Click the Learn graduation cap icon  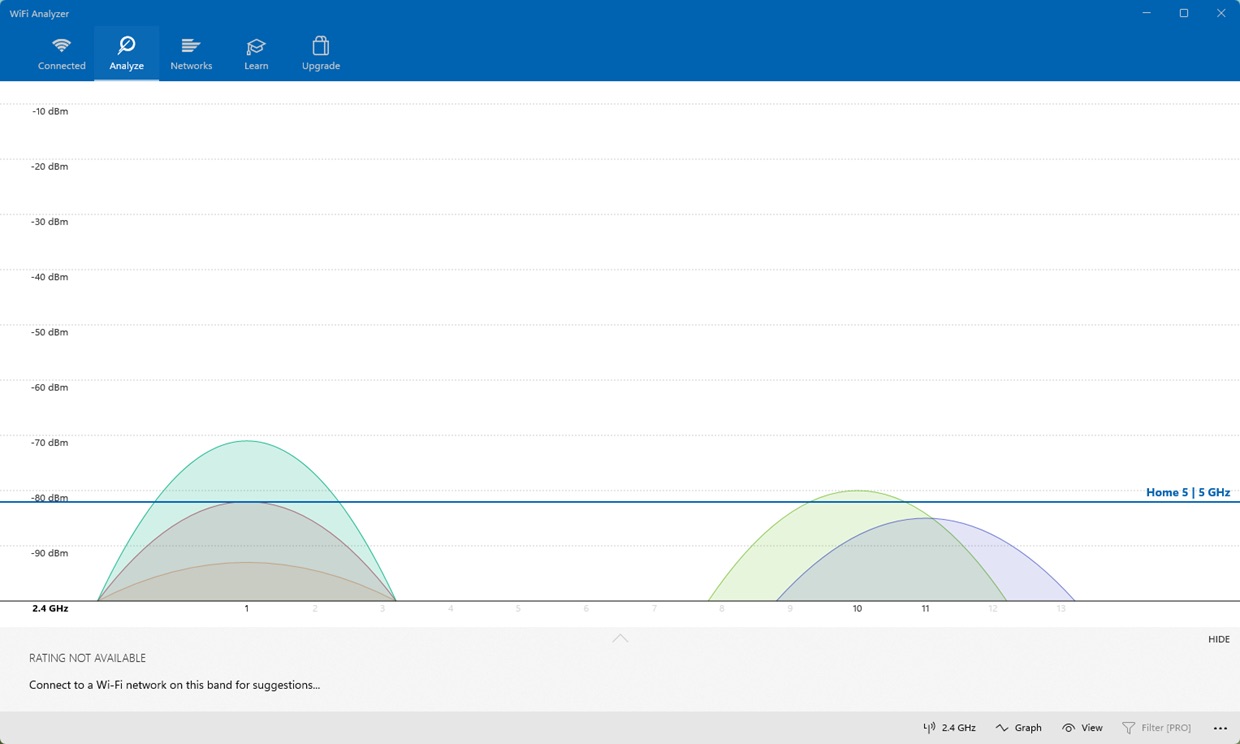256,45
